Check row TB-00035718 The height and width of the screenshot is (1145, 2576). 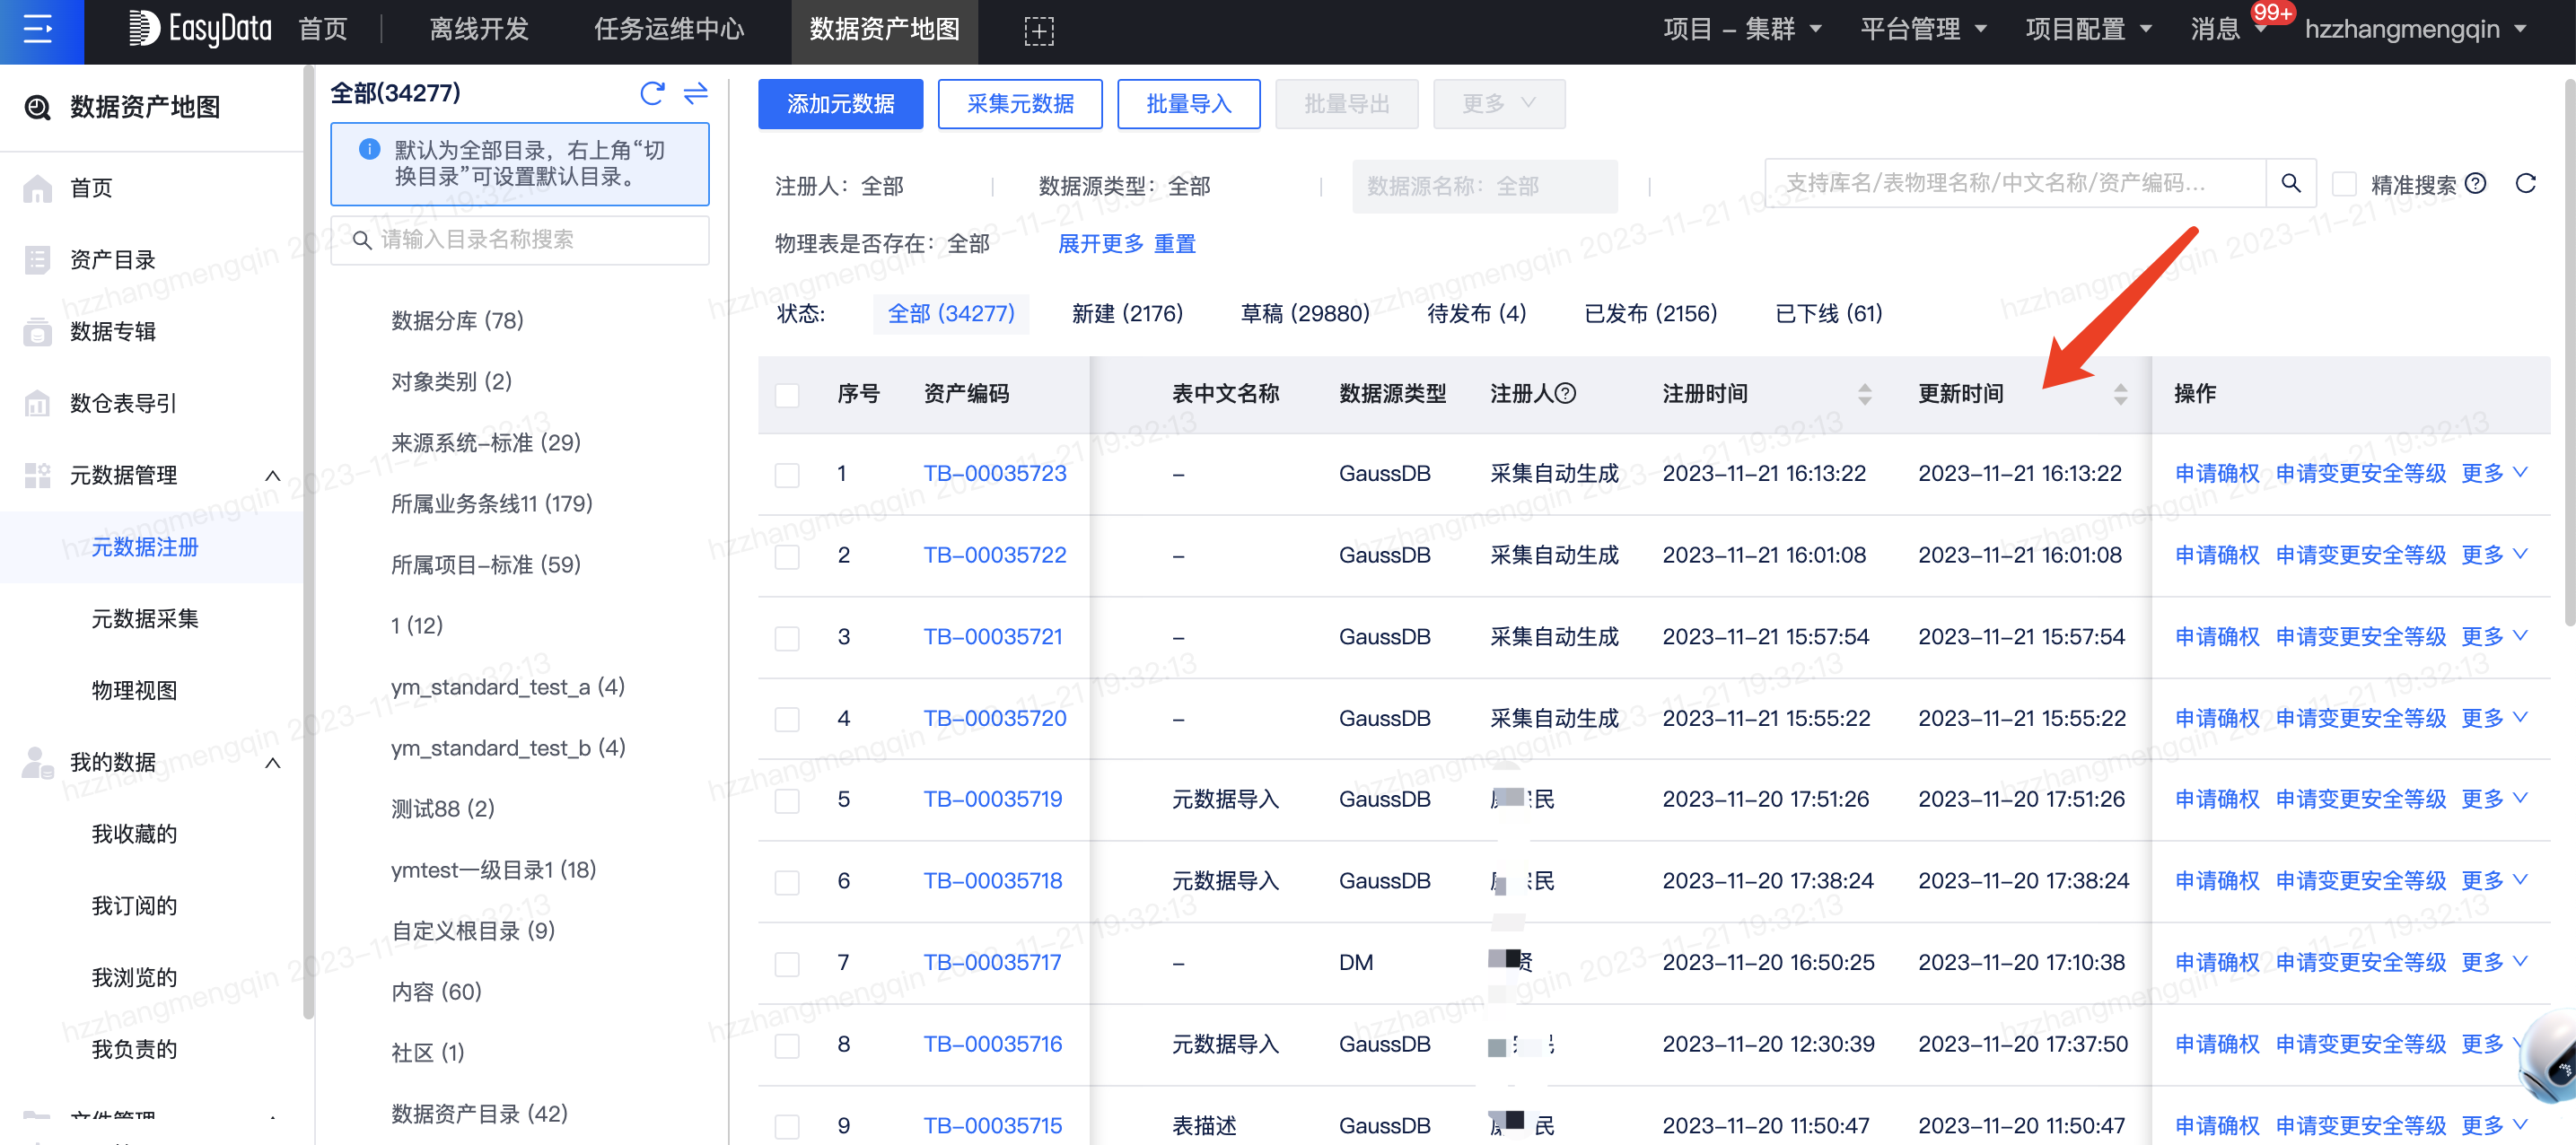(x=787, y=882)
